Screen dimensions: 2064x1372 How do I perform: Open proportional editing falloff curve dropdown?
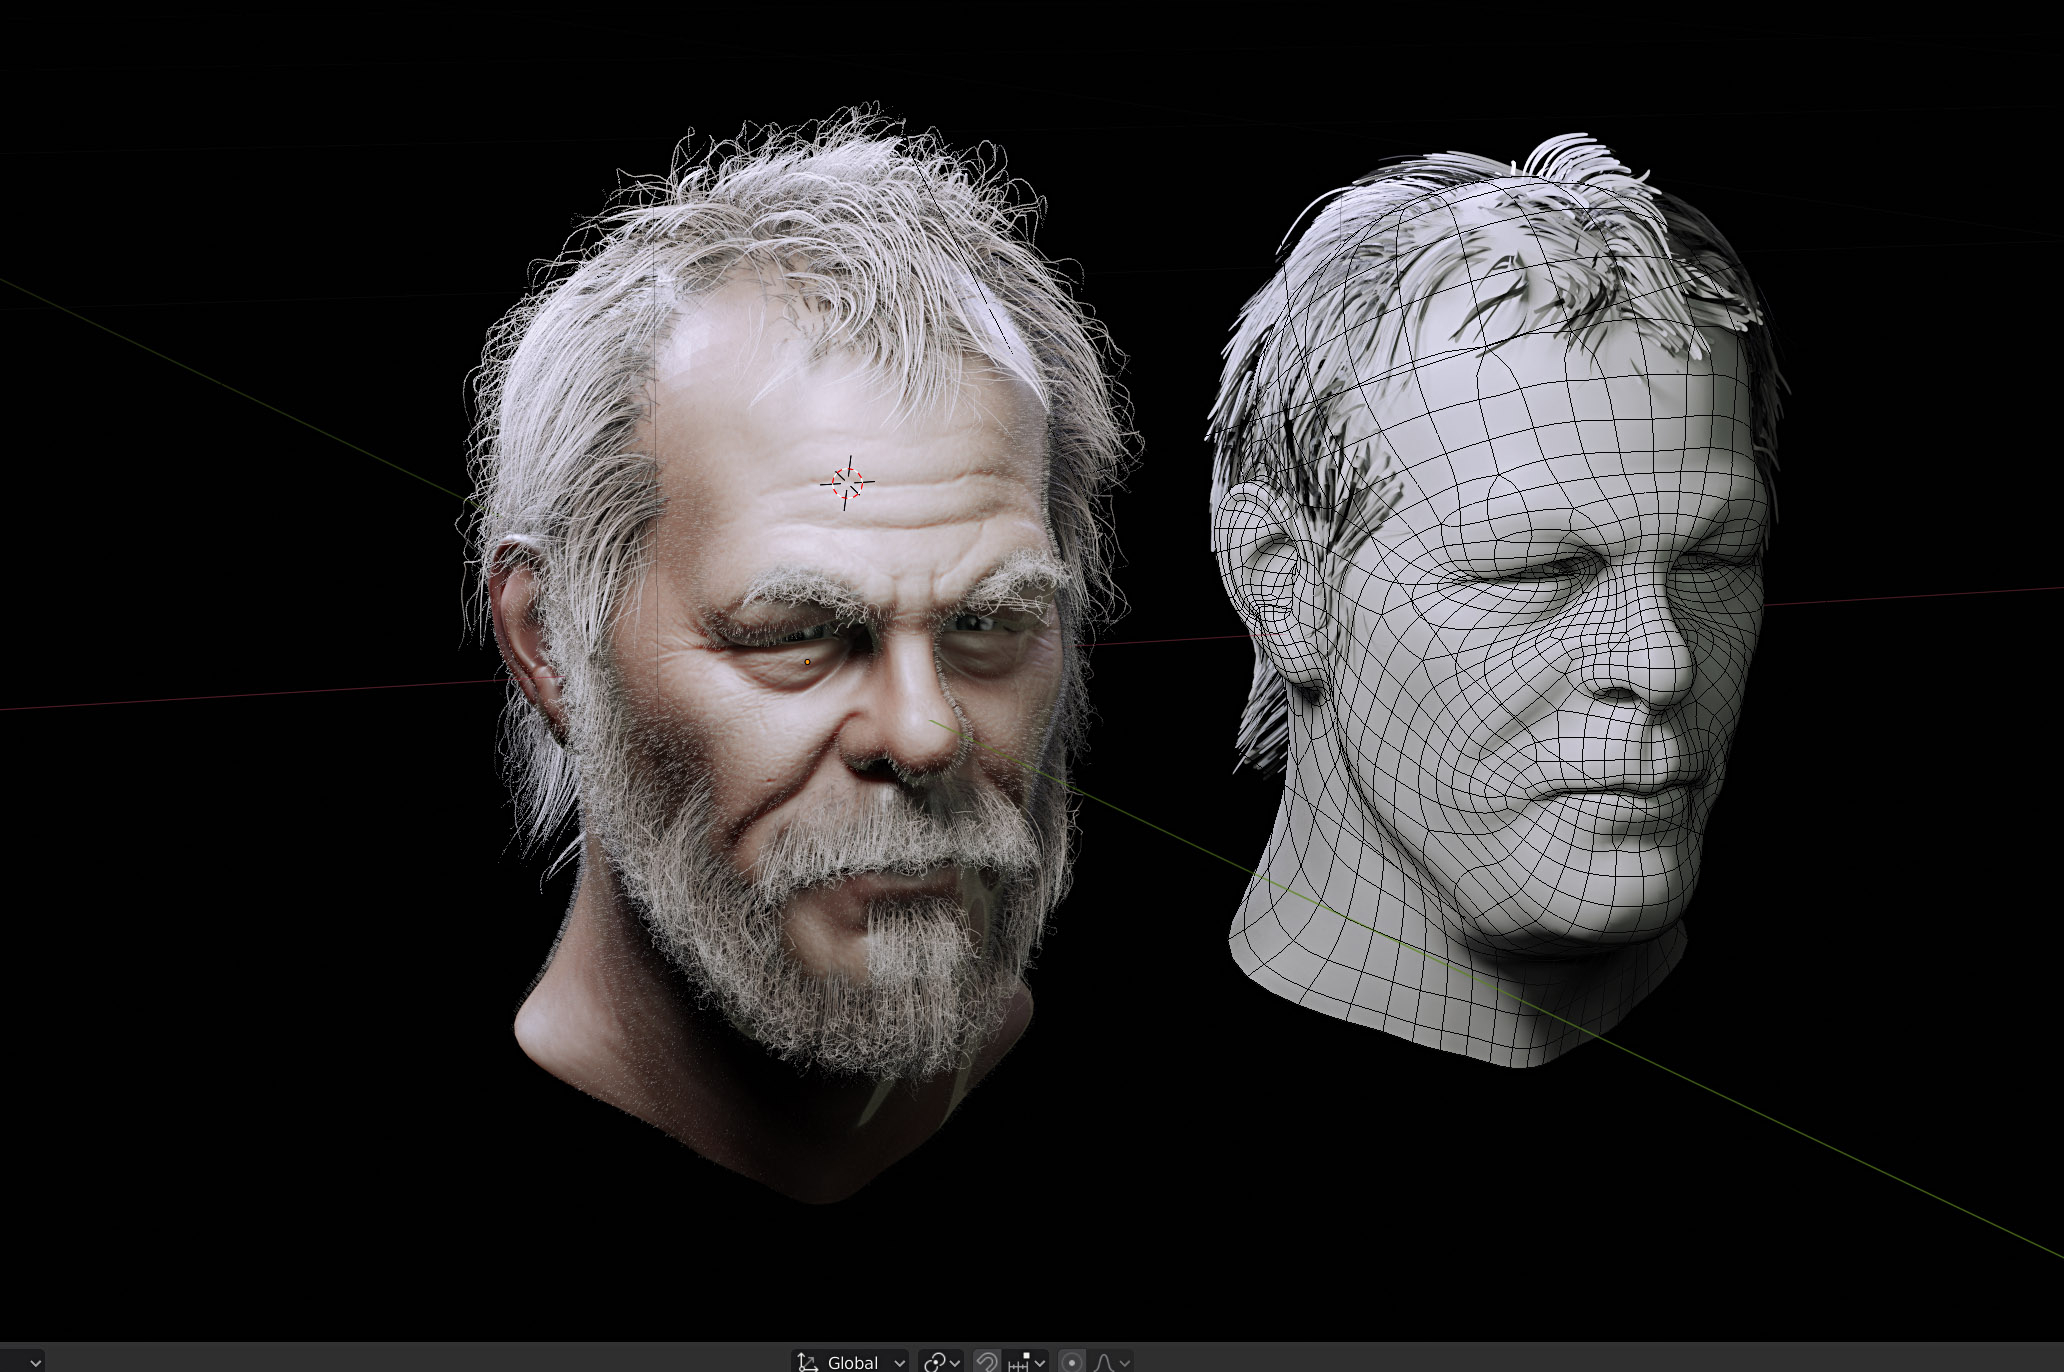pyautogui.click(x=1111, y=1362)
